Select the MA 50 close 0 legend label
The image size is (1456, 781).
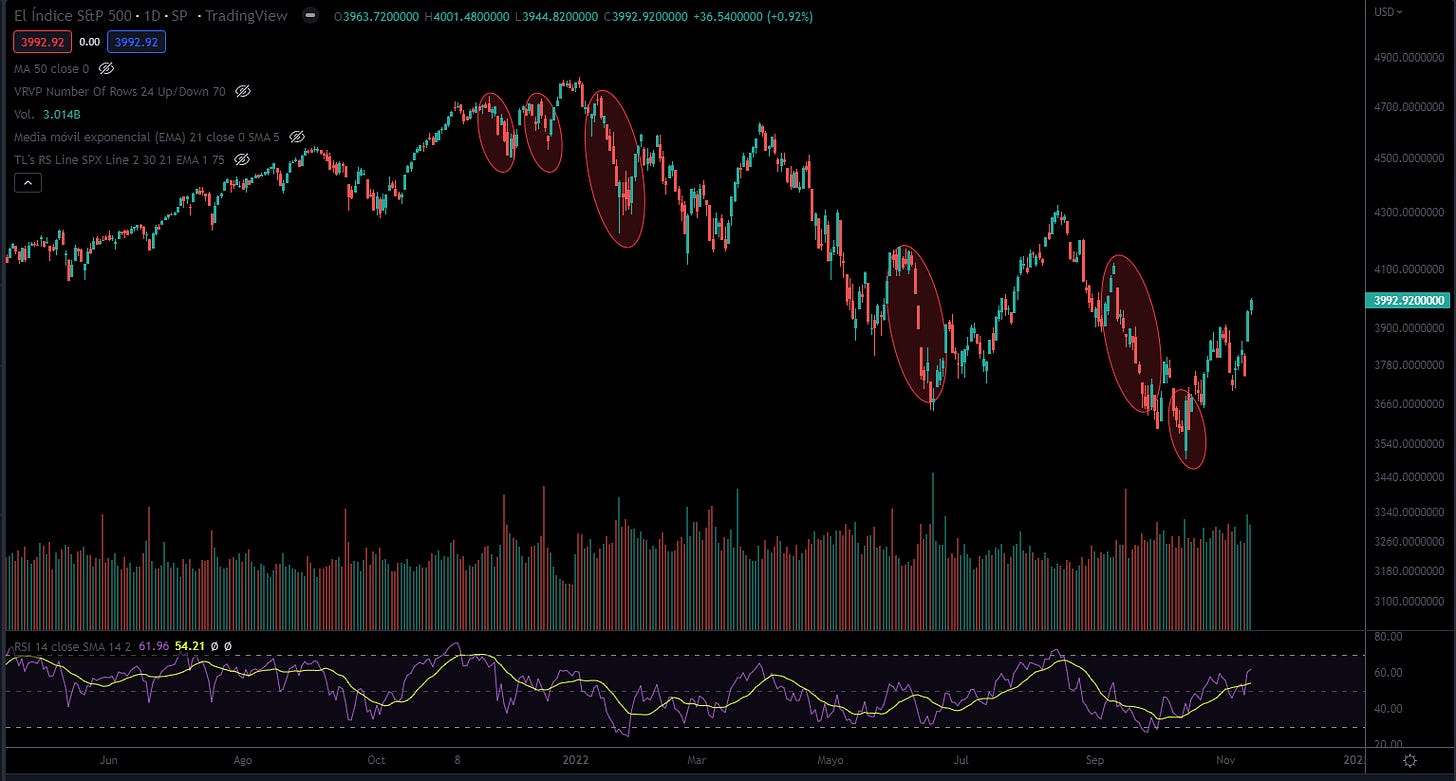(52, 69)
